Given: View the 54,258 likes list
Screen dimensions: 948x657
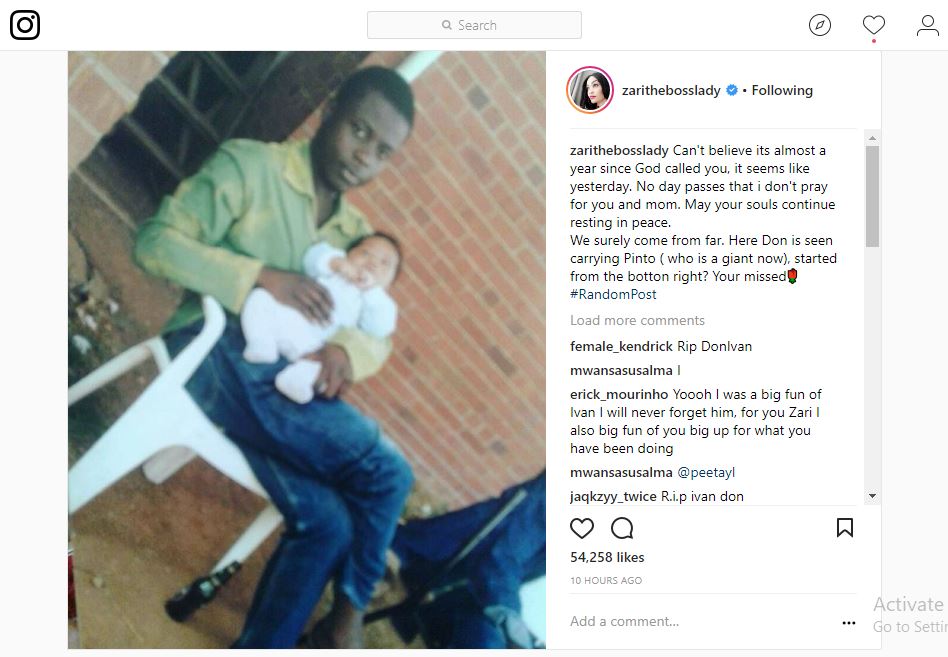Looking at the screenshot, I should point(607,557).
